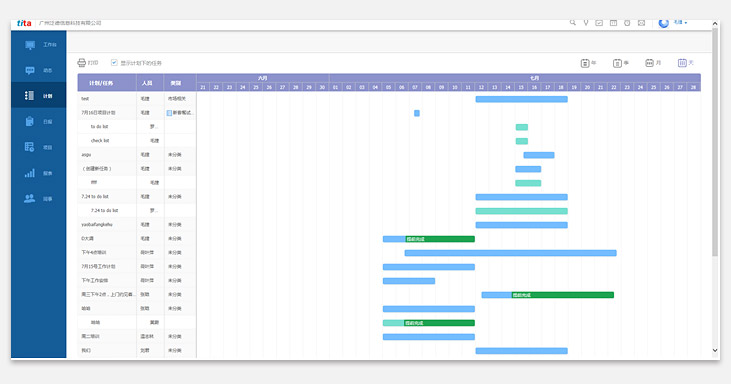731x384 pixels.
Task: Click the green completed bar in D大调 row
Action: (x=440, y=239)
